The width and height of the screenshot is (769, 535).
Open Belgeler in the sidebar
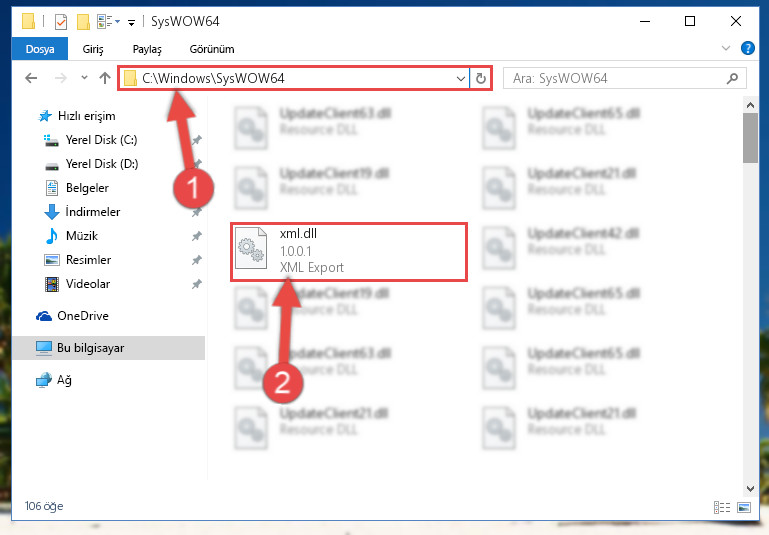(x=87, y=188)
